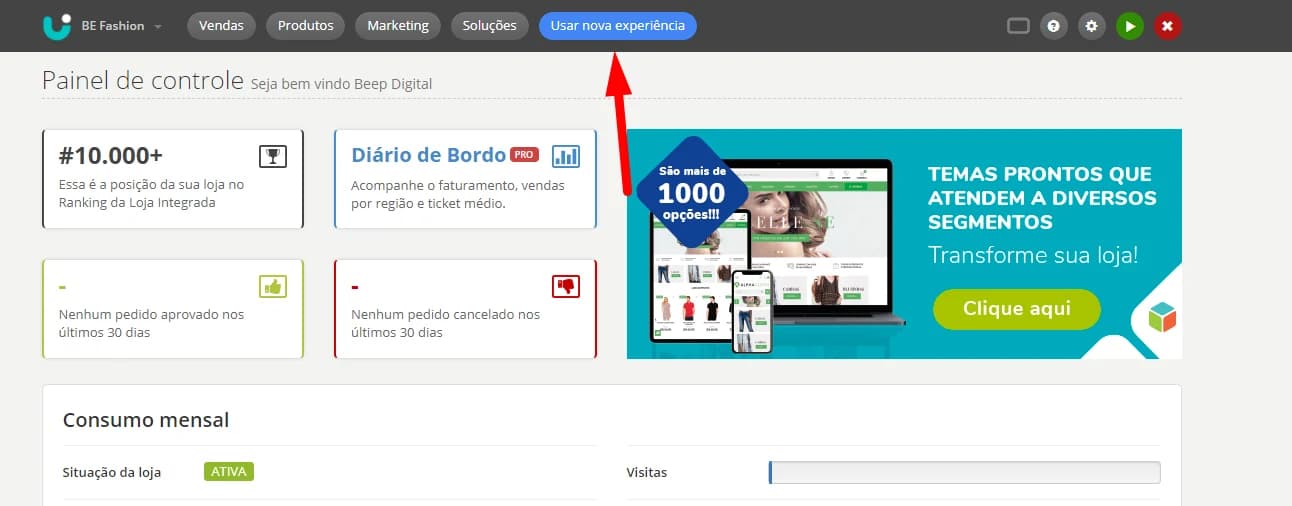Open the approved orders card
Image resolution: width=1292 pixels, height=506 pixels.
173,309
